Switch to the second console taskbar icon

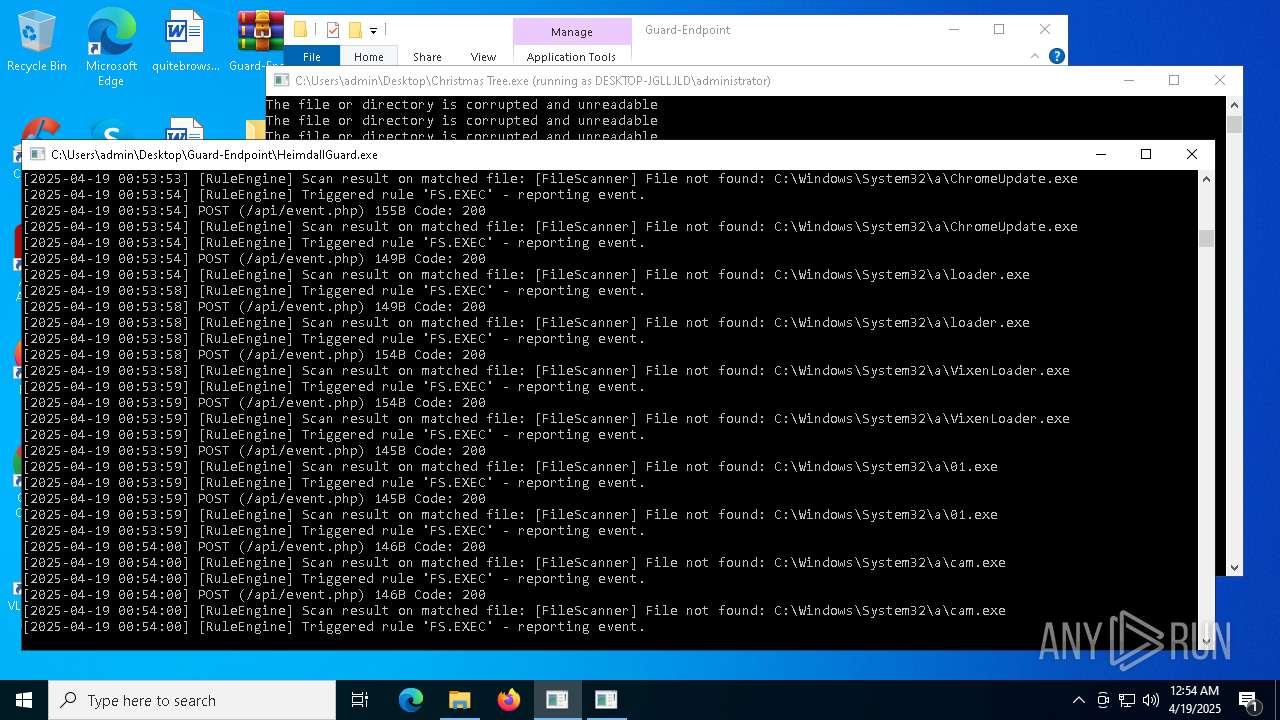click(x=606, y=700)
